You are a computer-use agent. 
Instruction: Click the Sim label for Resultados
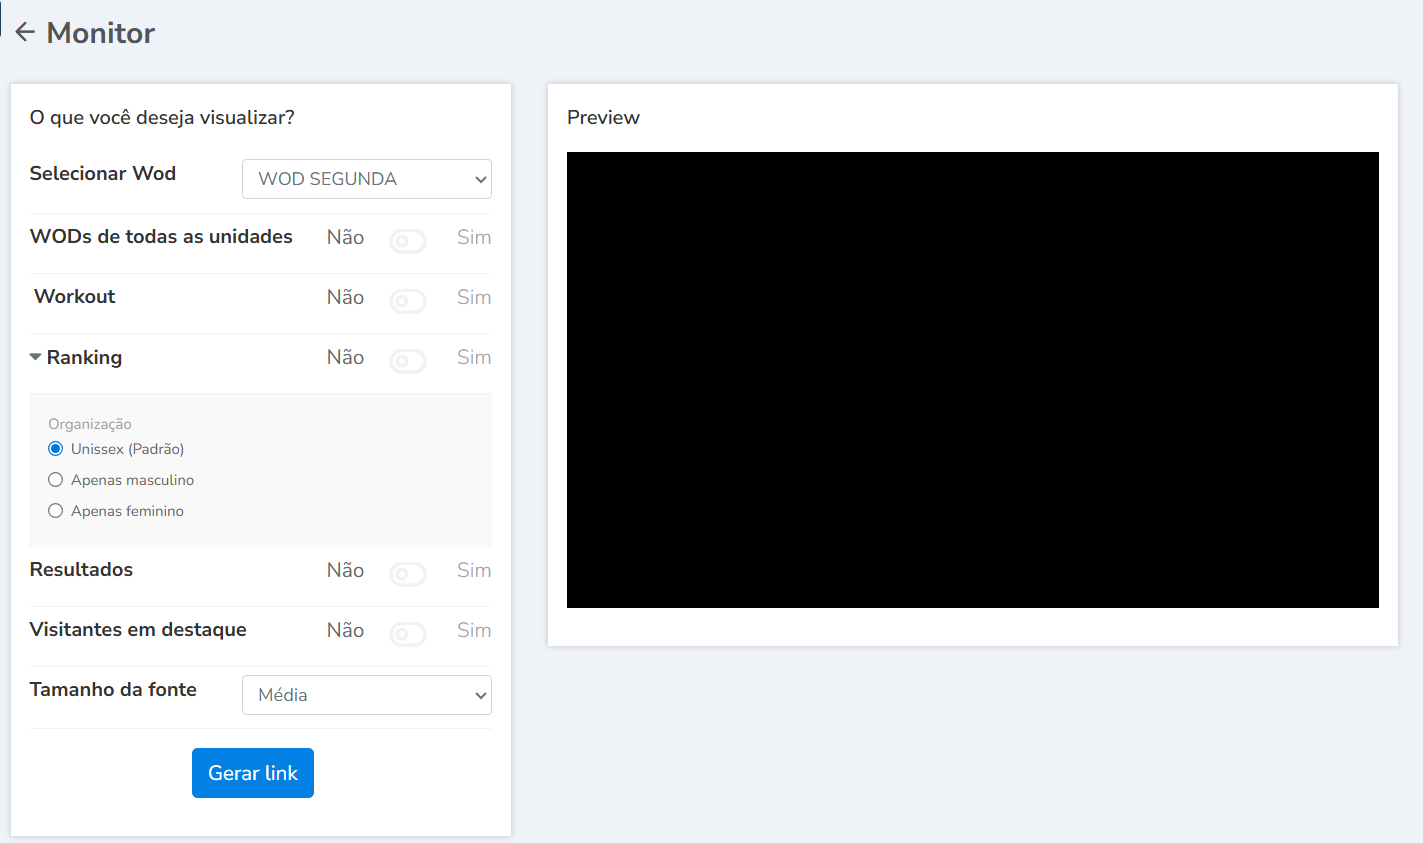tap(474, 570)
